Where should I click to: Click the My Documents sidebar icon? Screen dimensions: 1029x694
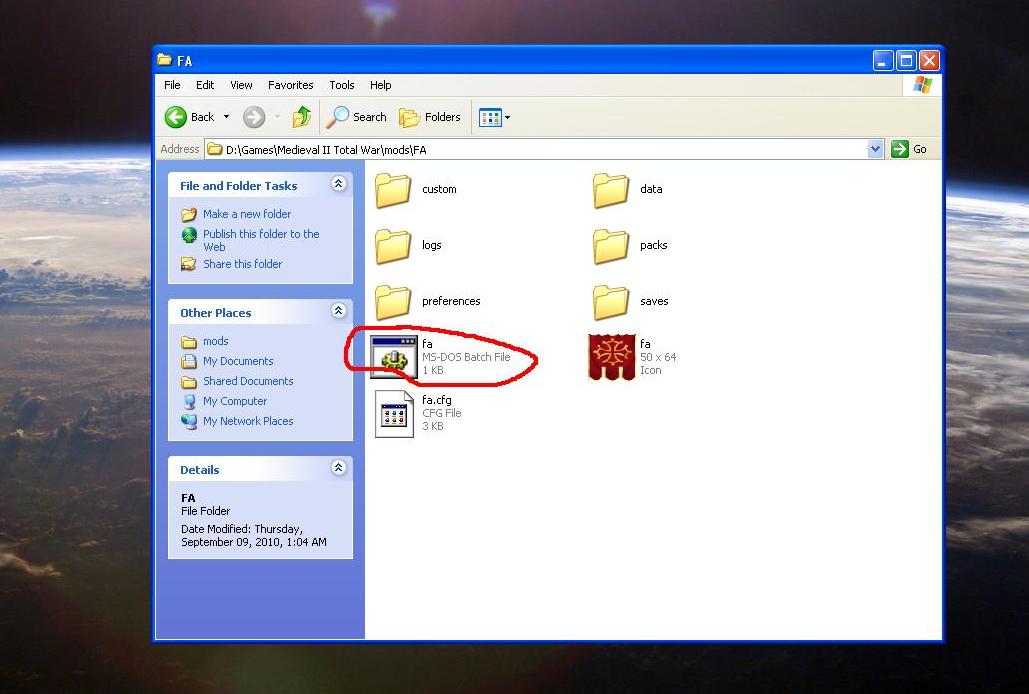pos(189,361)
